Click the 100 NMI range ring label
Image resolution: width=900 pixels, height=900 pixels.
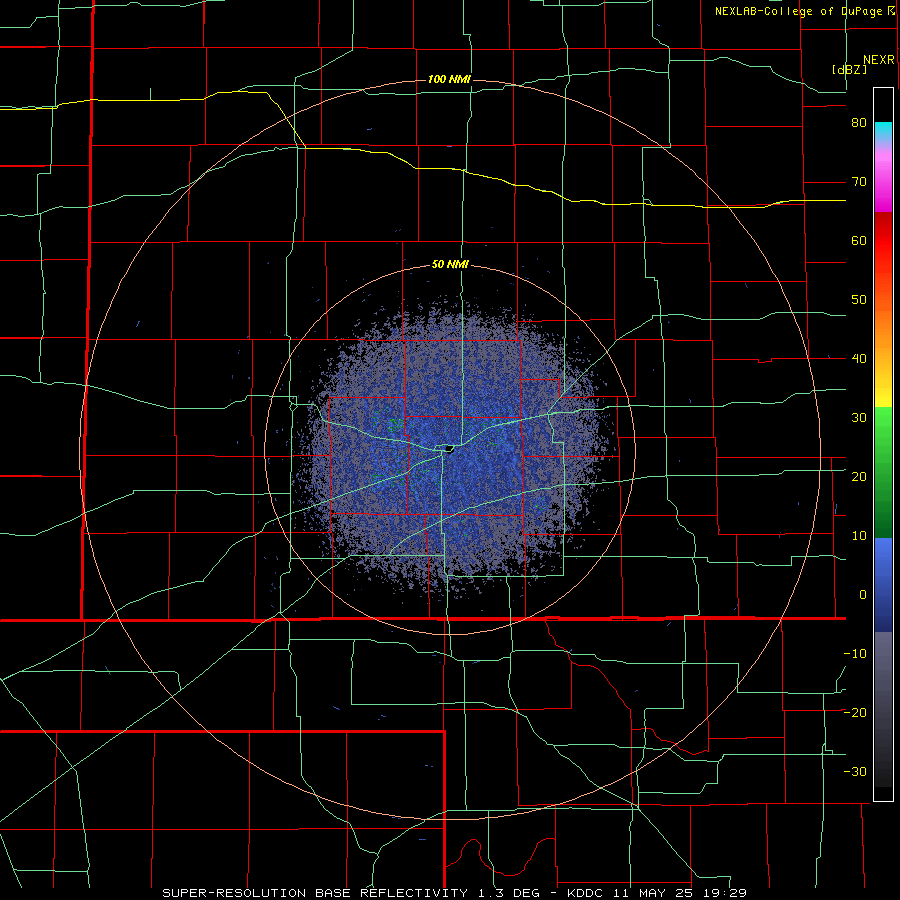point(449,79)
